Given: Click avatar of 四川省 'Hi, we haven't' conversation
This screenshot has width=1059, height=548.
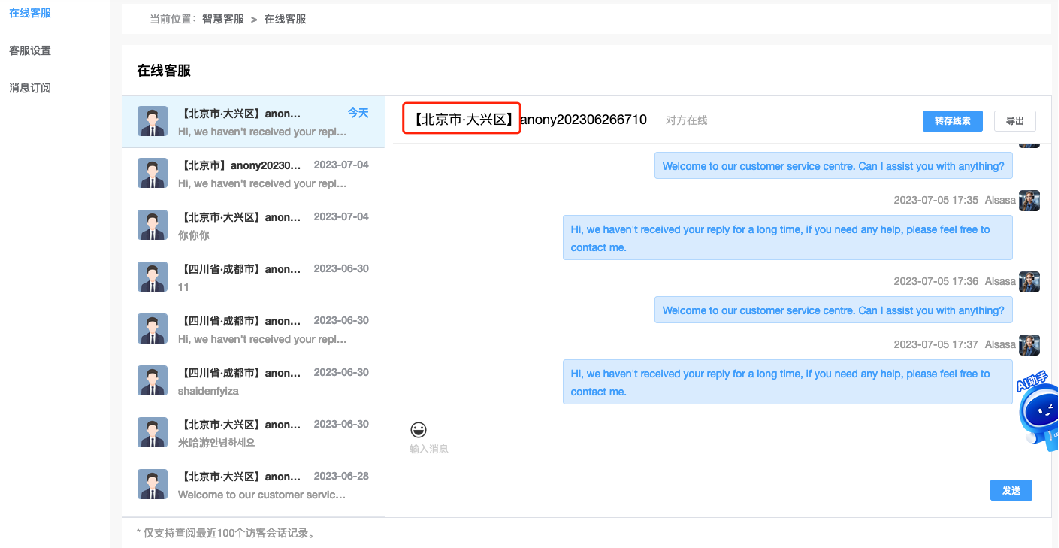Looking at the screenshot, I should click(x=153, y=329).
